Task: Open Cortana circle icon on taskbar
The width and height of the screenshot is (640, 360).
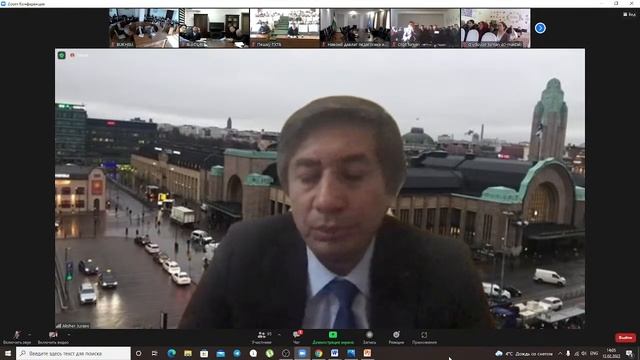Action: tap(138, 353)
